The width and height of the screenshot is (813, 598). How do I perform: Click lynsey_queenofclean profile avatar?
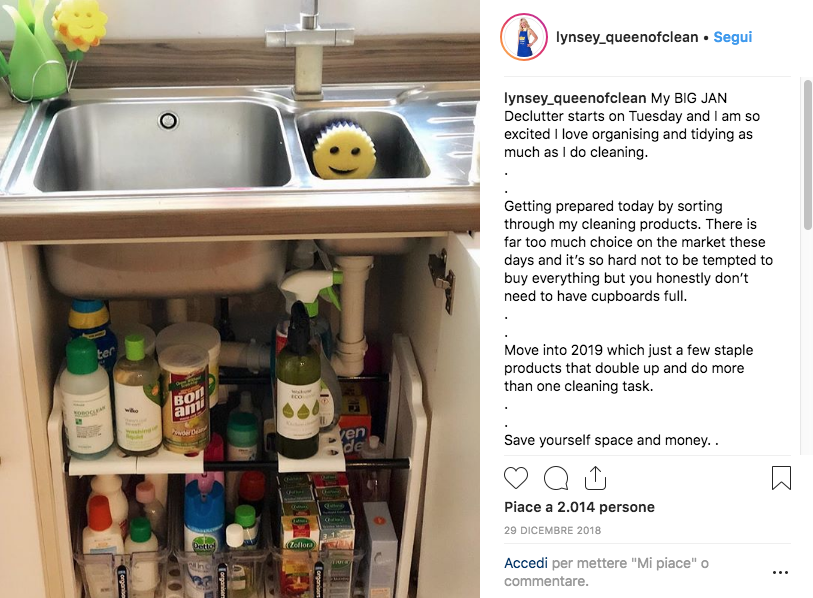tap(524, 37)
